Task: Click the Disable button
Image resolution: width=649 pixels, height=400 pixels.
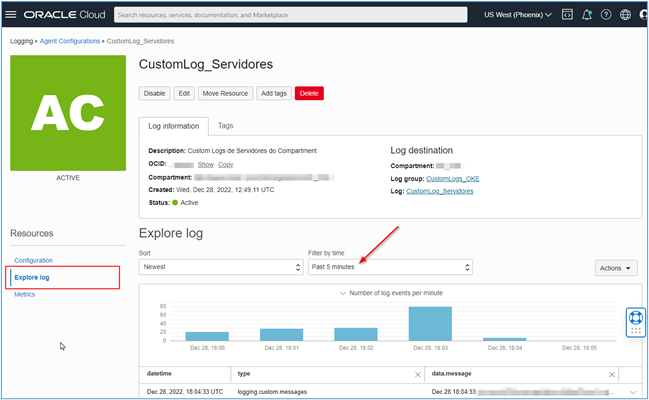Action: tap(154, 93)
